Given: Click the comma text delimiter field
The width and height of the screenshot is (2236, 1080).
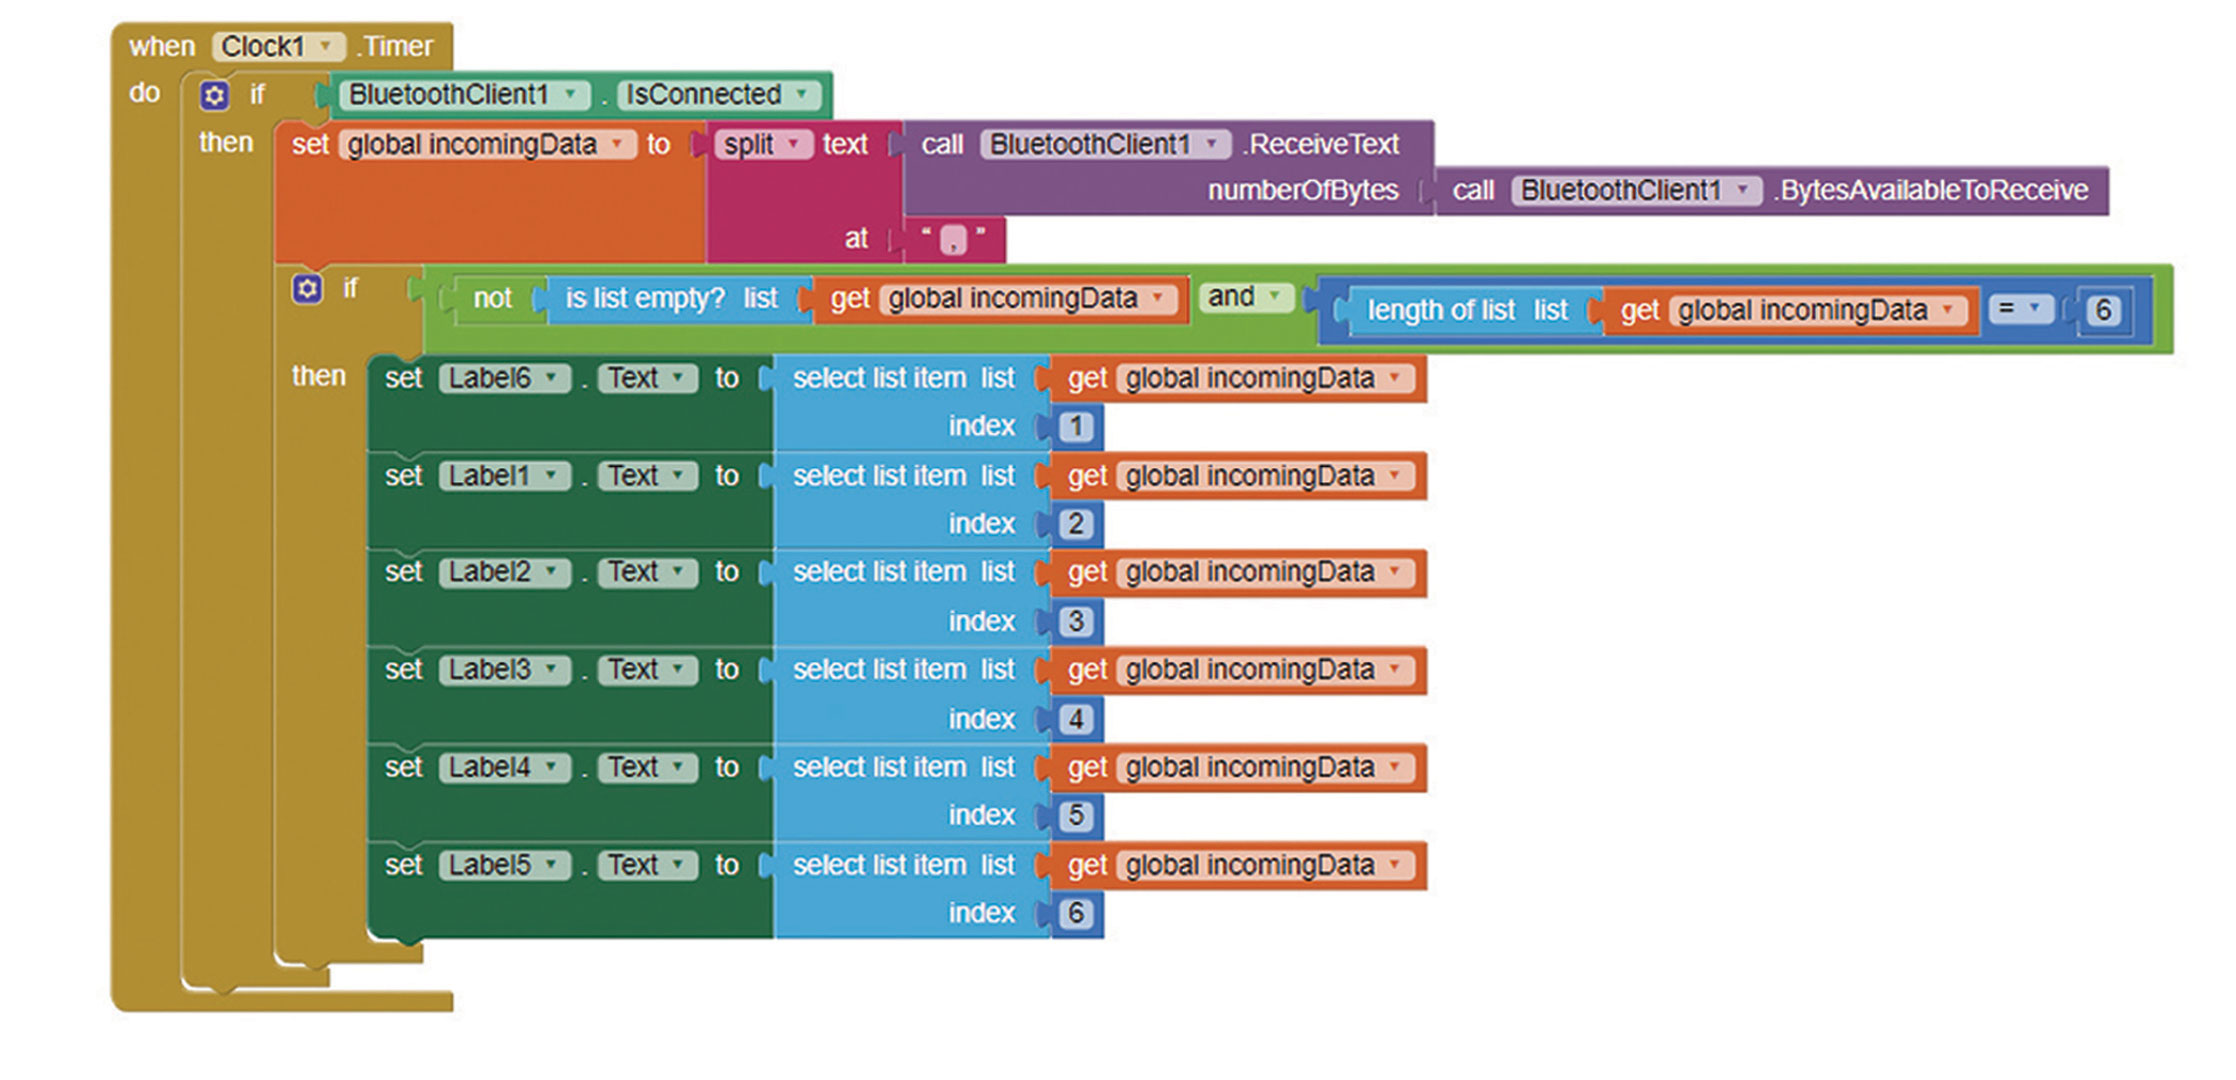Looking at the screenshot, I should [953, 240].
